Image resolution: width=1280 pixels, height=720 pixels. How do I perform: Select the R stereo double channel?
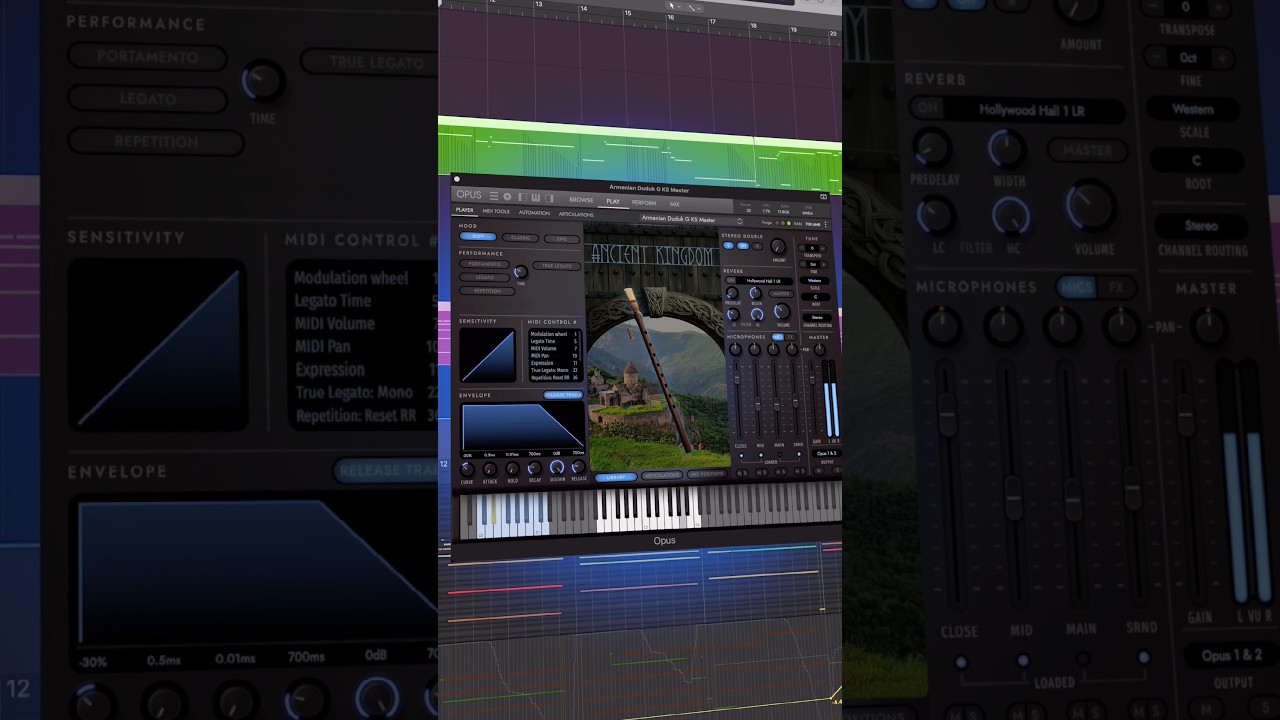click(x=756, y=246)
